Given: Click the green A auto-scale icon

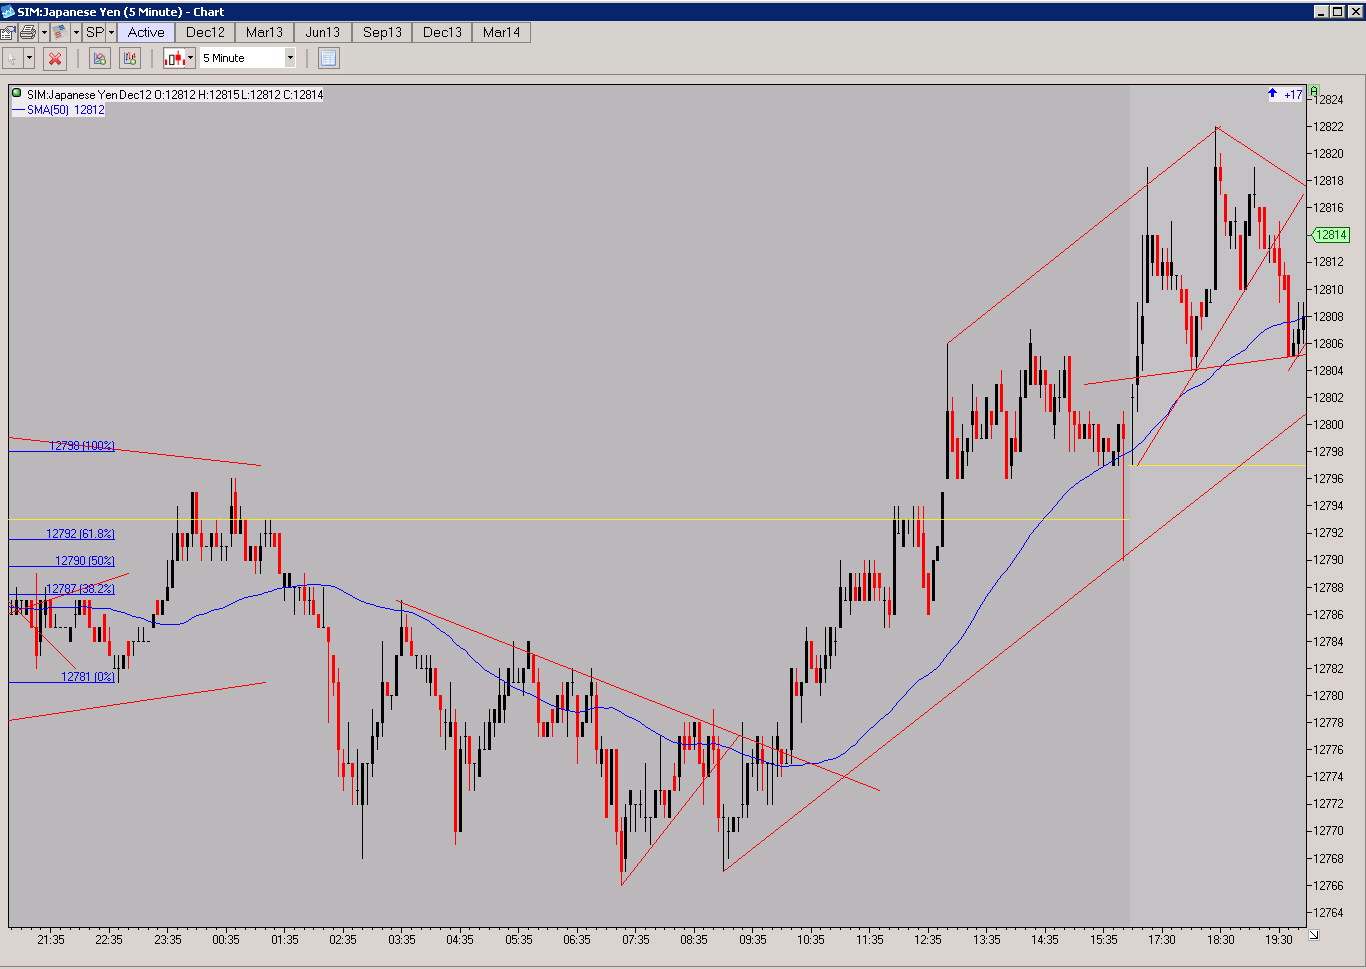Looking at the screenshot, I should pyautogui.click(x=1314, y=91).
